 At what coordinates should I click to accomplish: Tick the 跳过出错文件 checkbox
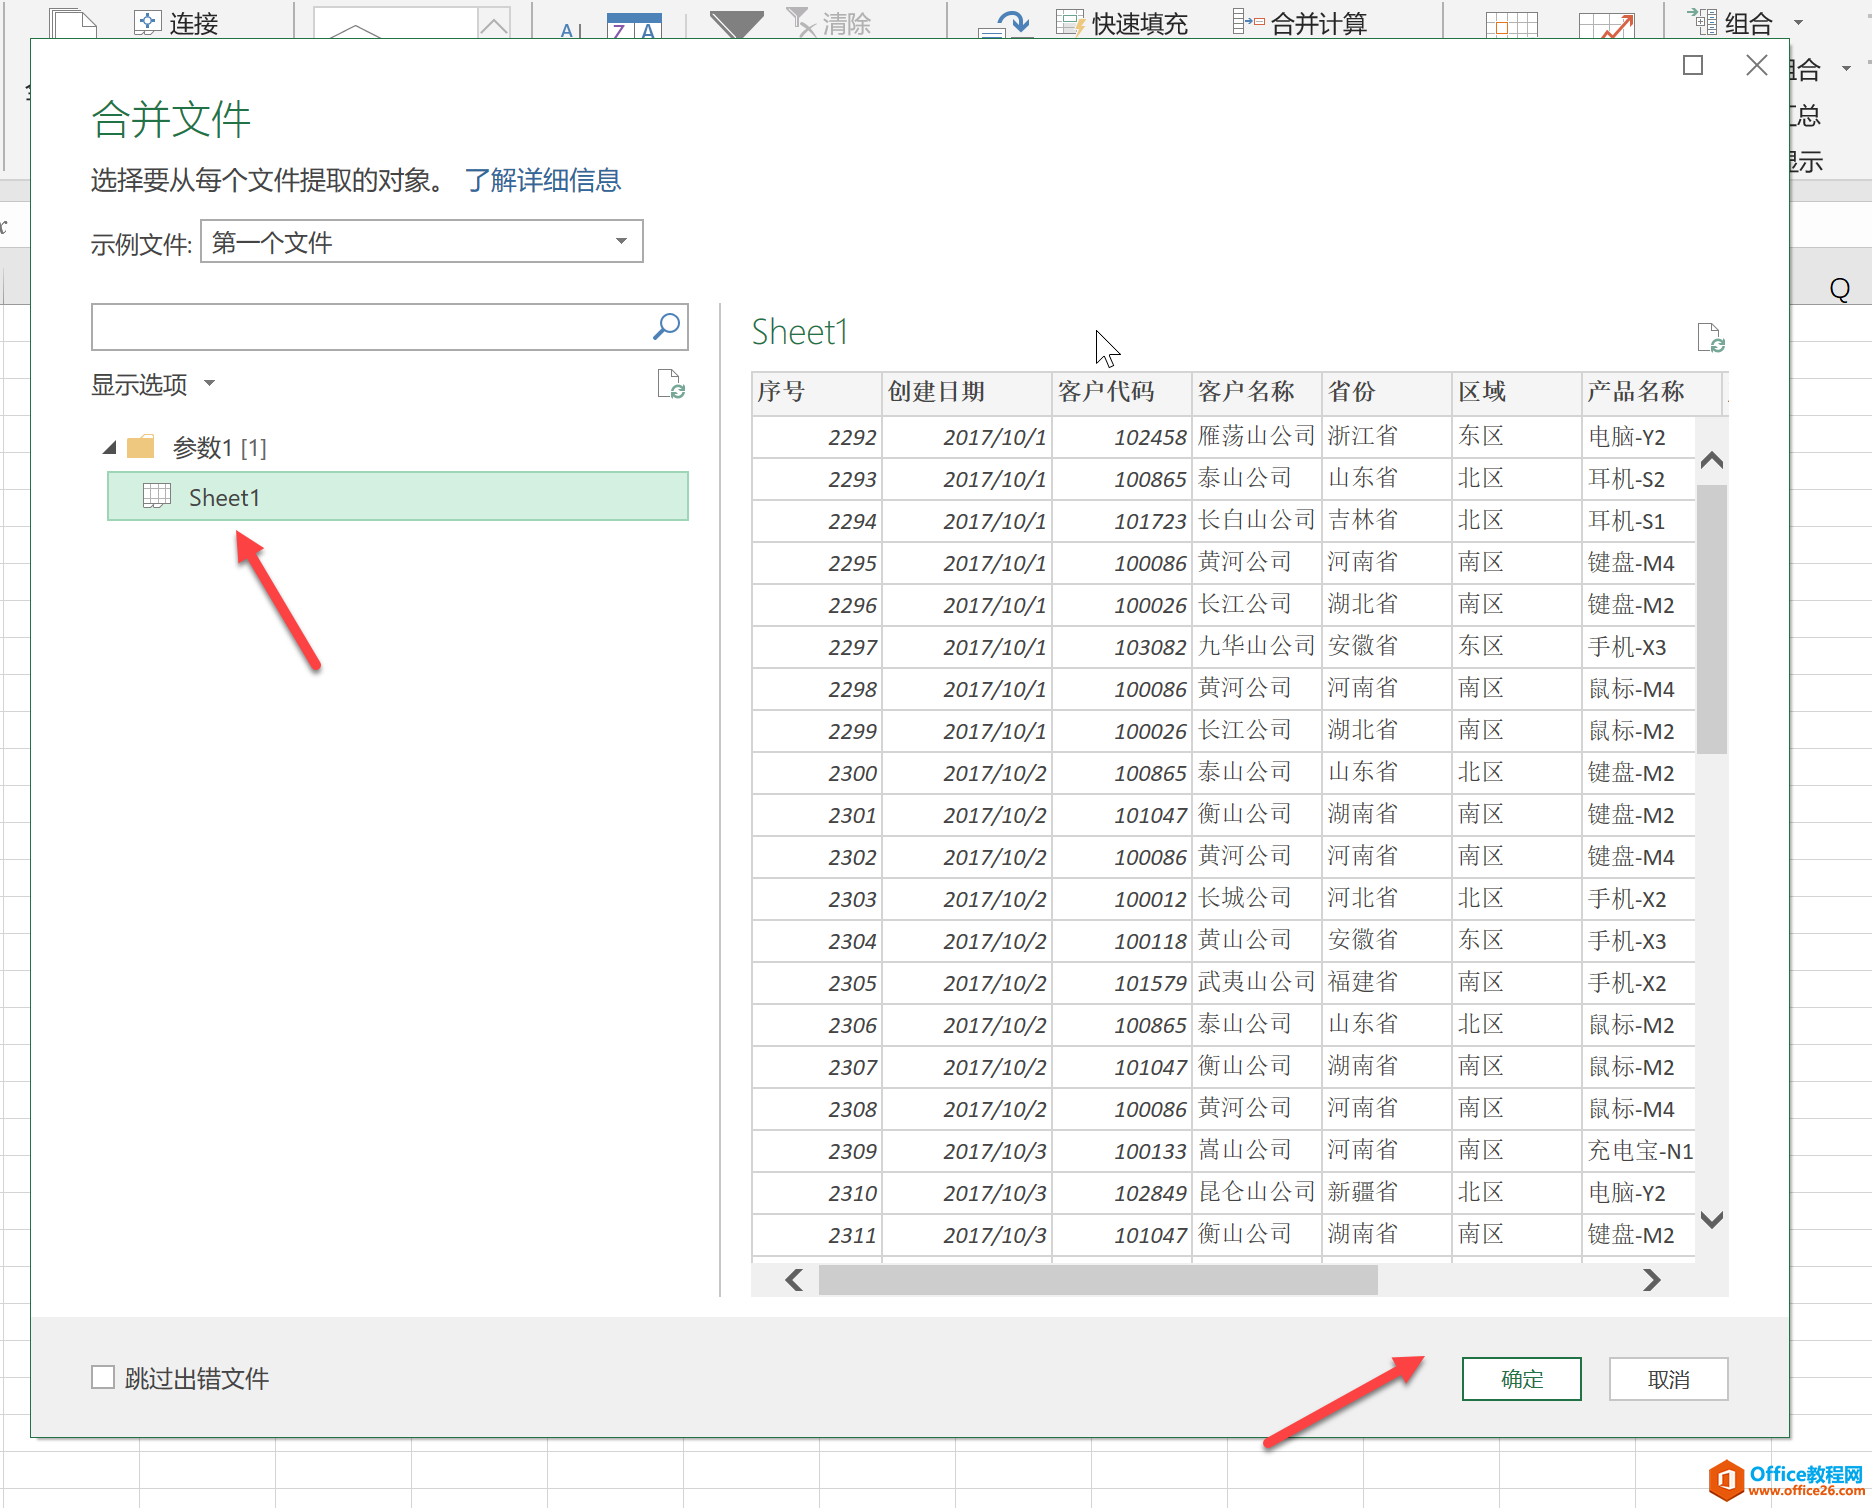[103, 1377]
